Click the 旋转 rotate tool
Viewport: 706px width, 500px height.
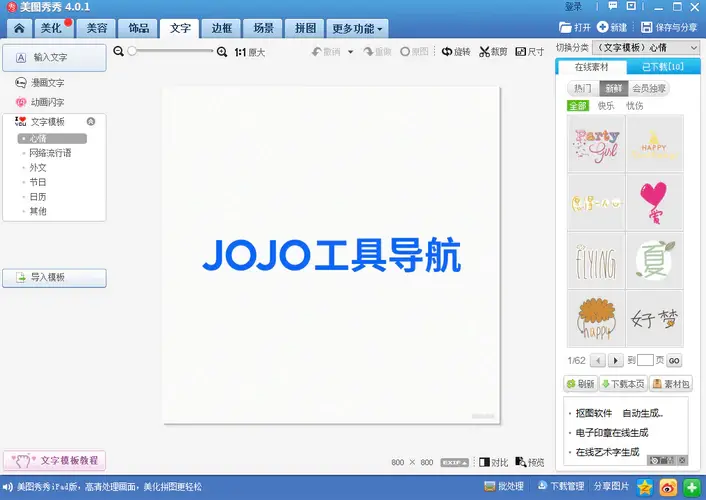click(456, 52)
